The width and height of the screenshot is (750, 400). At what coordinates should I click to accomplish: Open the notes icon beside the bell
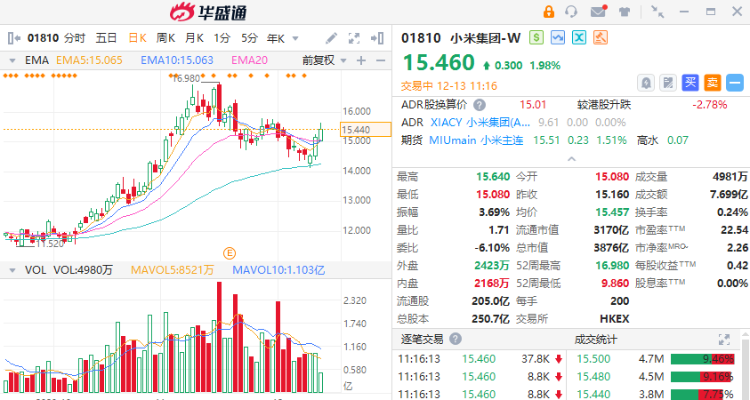point(668,83)
